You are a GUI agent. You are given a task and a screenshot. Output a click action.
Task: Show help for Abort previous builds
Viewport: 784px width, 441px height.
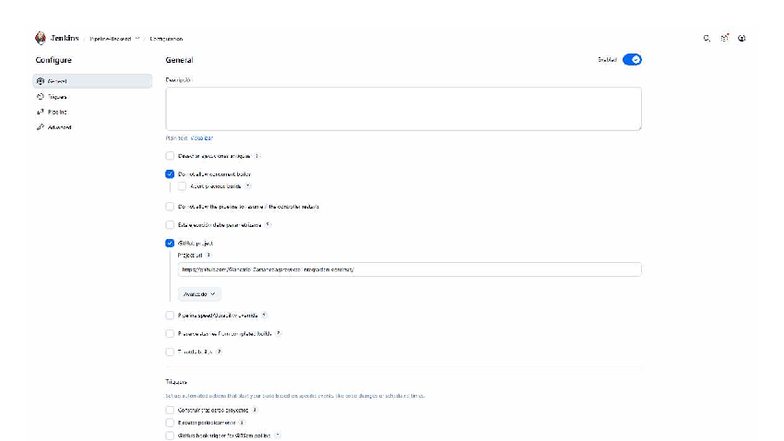tap(248, 186)
